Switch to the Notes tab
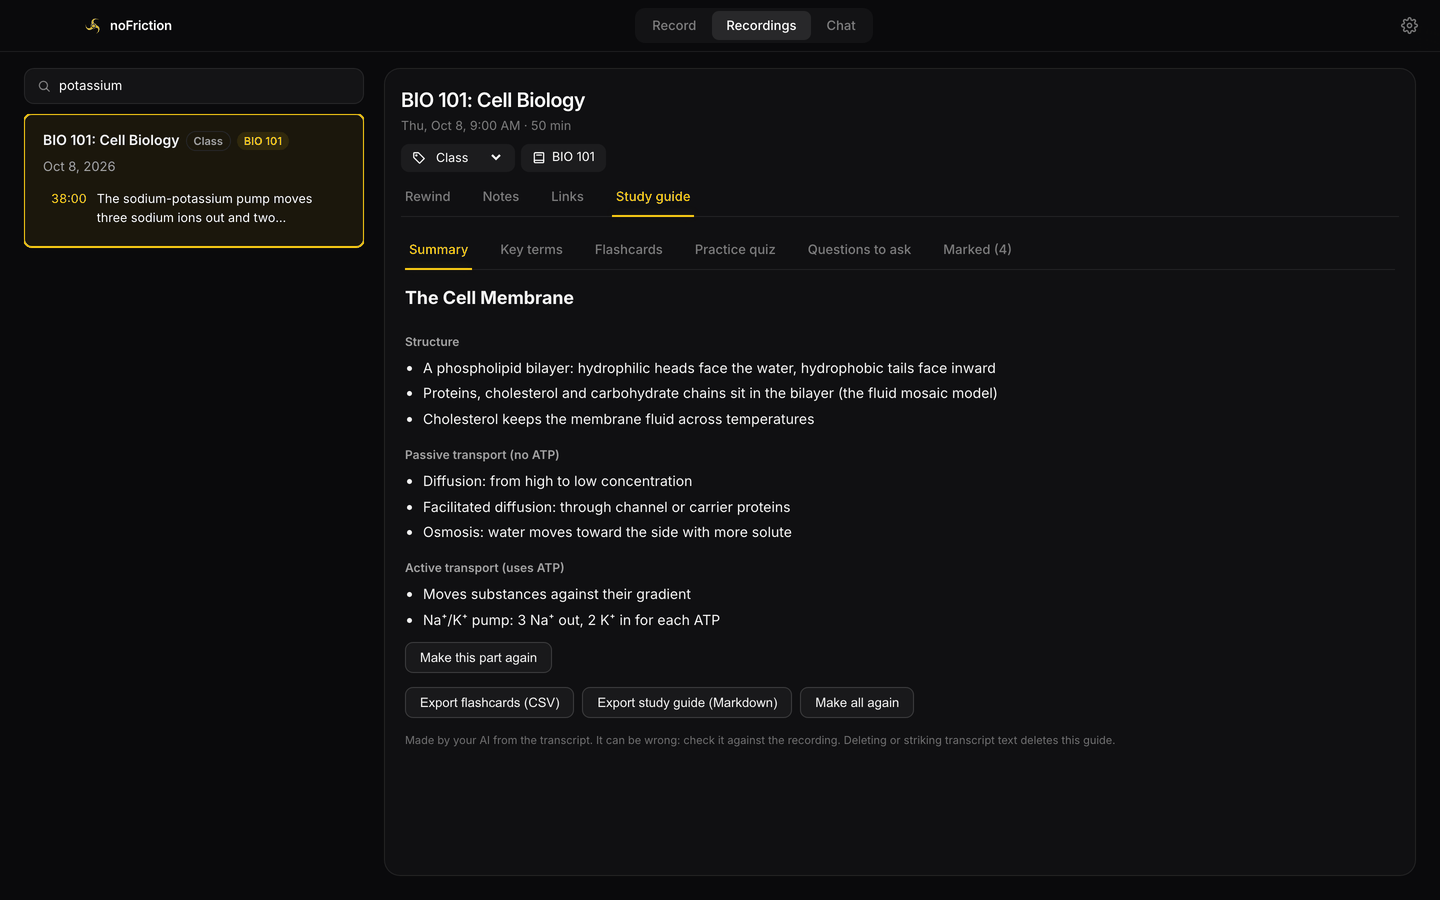The height and width of the screenshot is (900, 1440). tap(501, 197)
